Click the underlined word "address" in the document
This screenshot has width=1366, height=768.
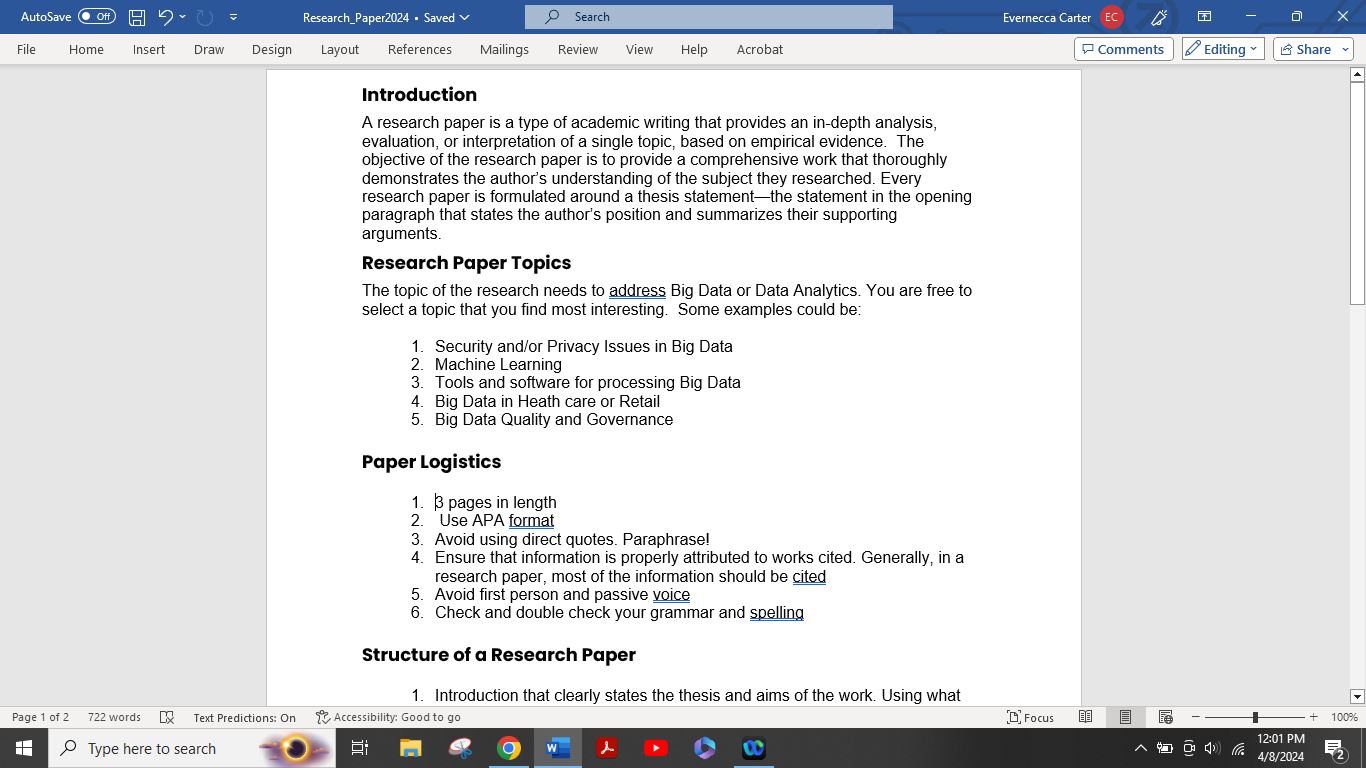click(637, 291)
